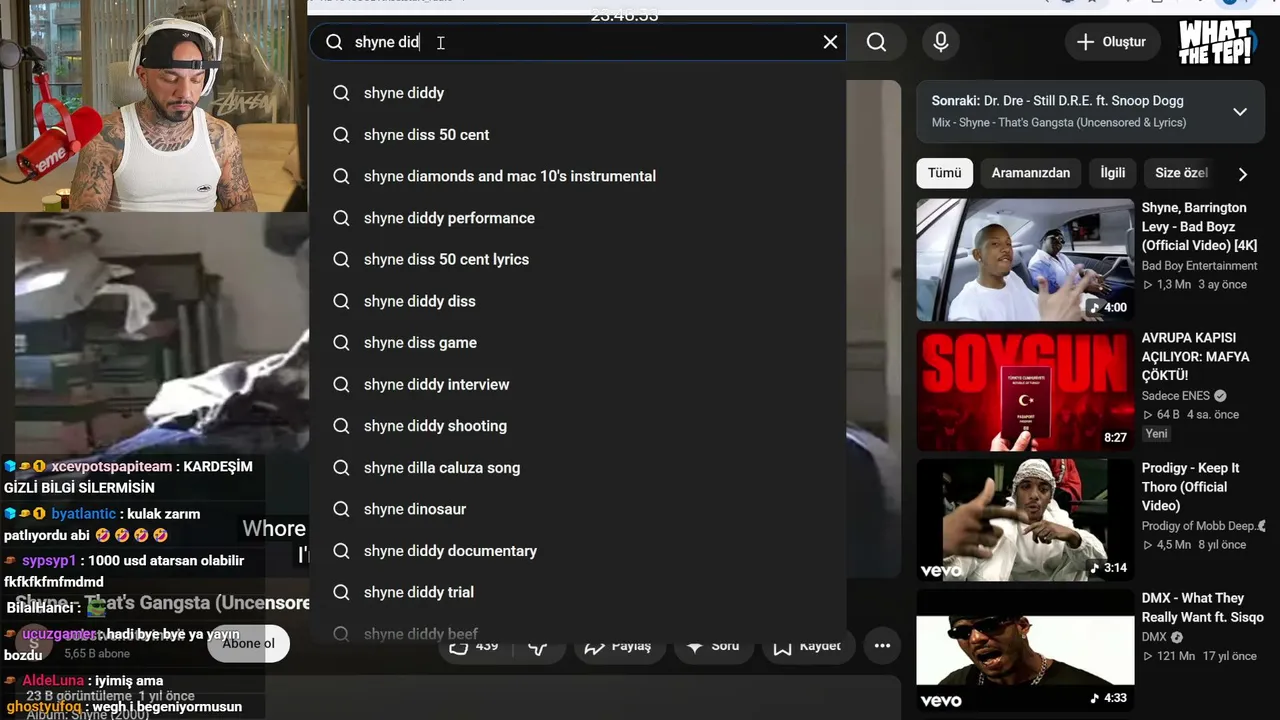
Task: Open title 'AVRUPA KAPISI AÇILIYOR: MAFYA ÇÖKTÜ!'
Action: [x=1195, y=356]
